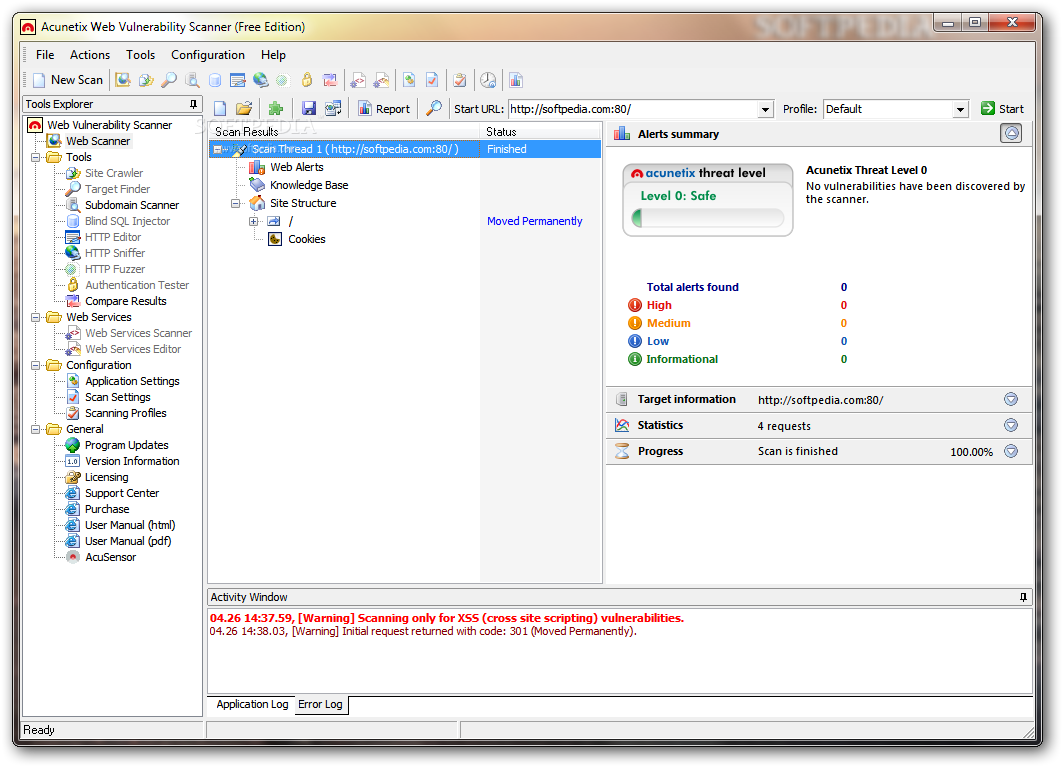Open Application Settings icon in top toolbar
The image size is (1063, 767).
[x=409, y=80]
